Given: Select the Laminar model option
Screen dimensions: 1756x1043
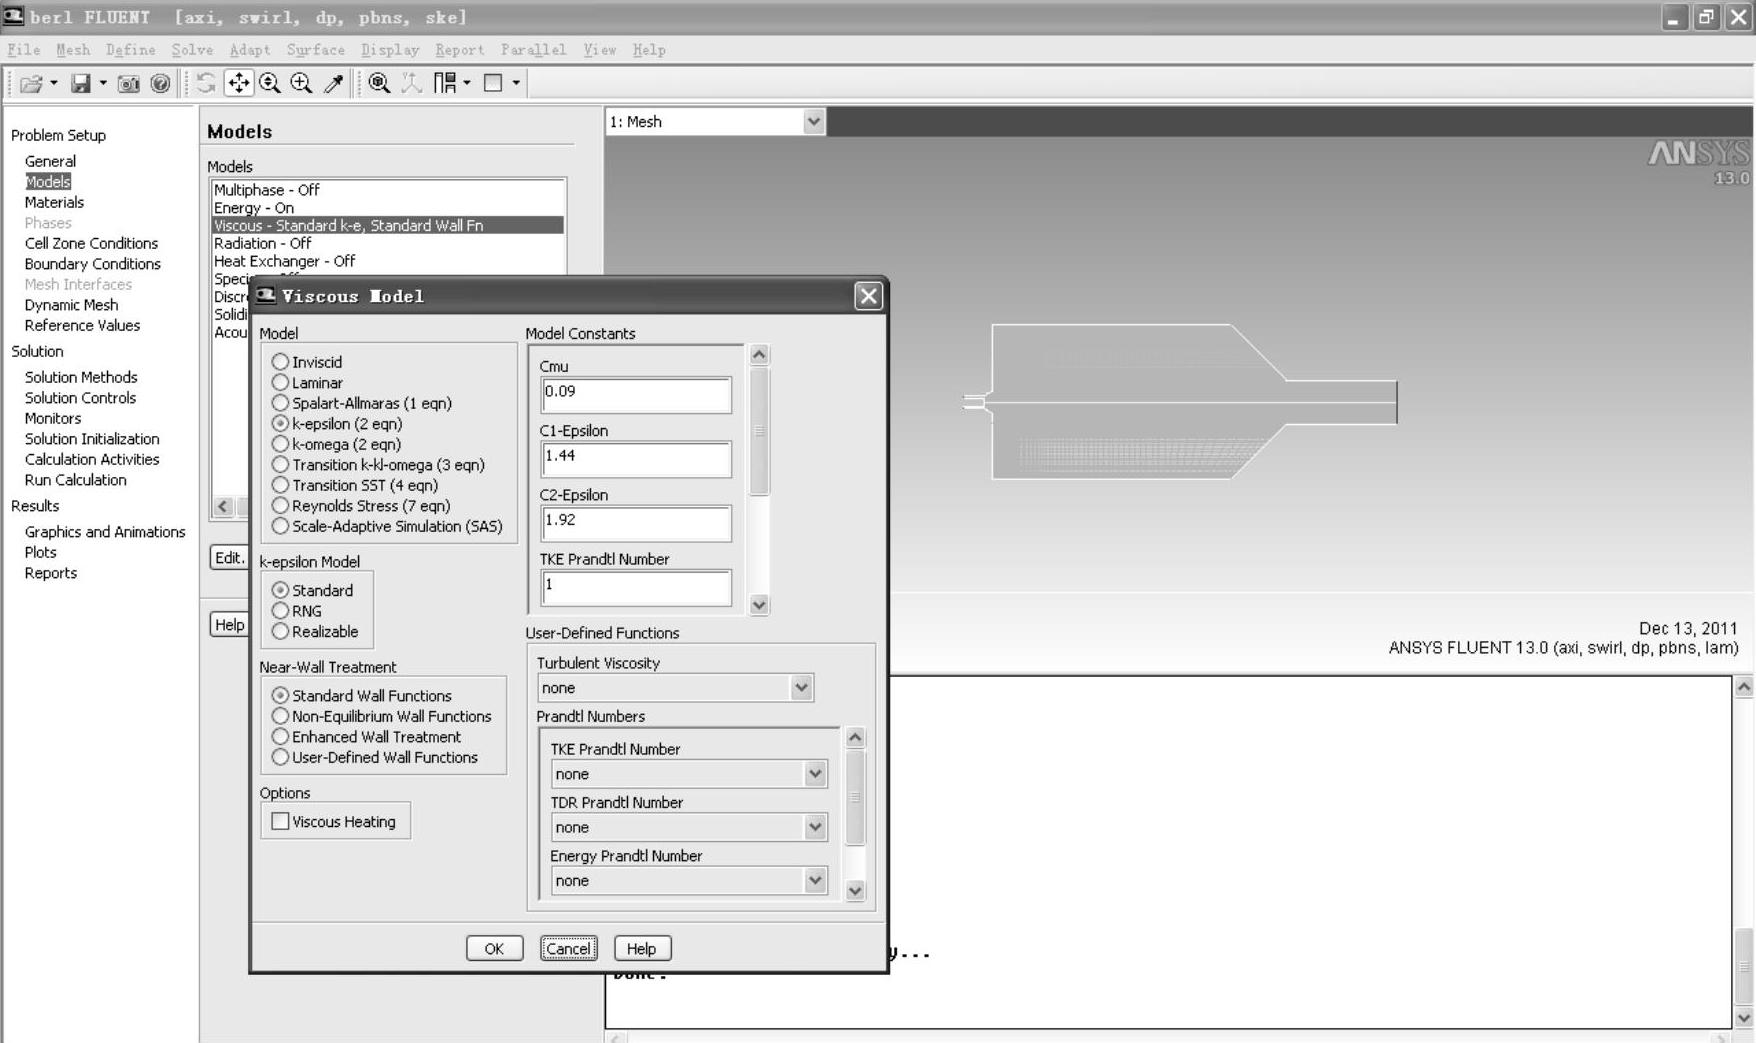Looking at the screenshot, I should [307, 383].
